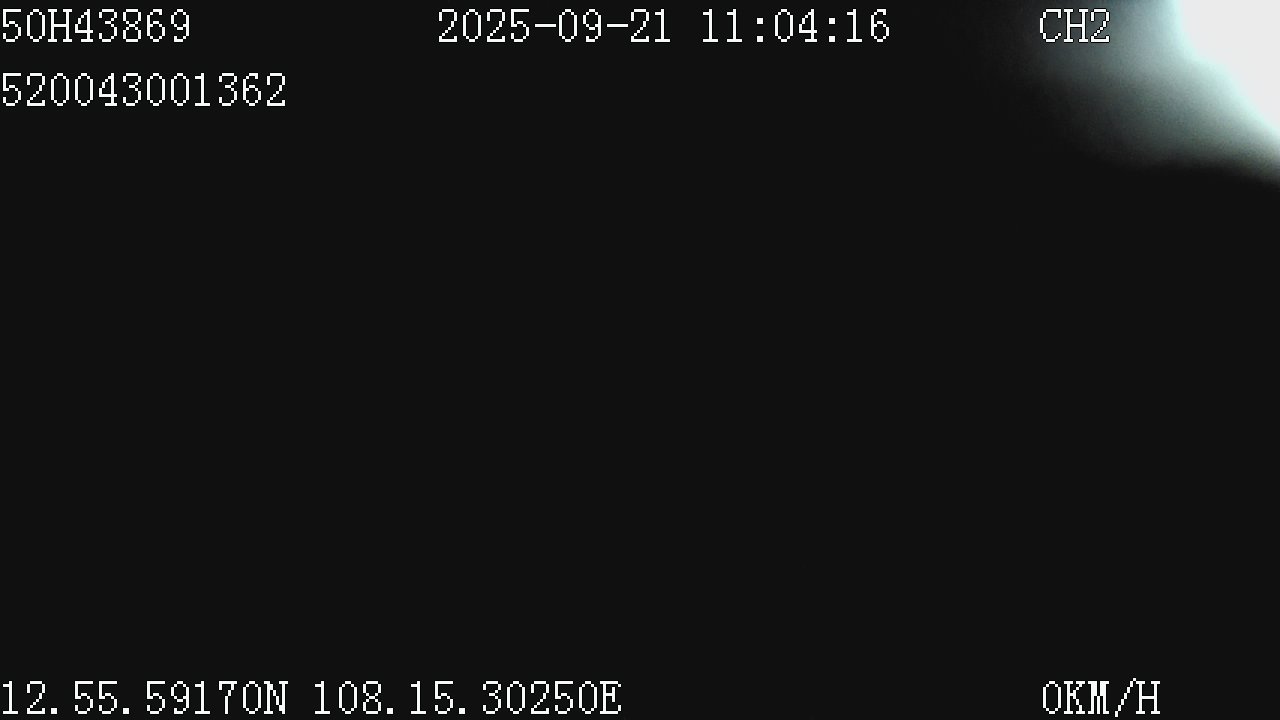Select the latitude reading 12.55.59170N
The height and width of the screenshot is (720, 1280).
144,698
